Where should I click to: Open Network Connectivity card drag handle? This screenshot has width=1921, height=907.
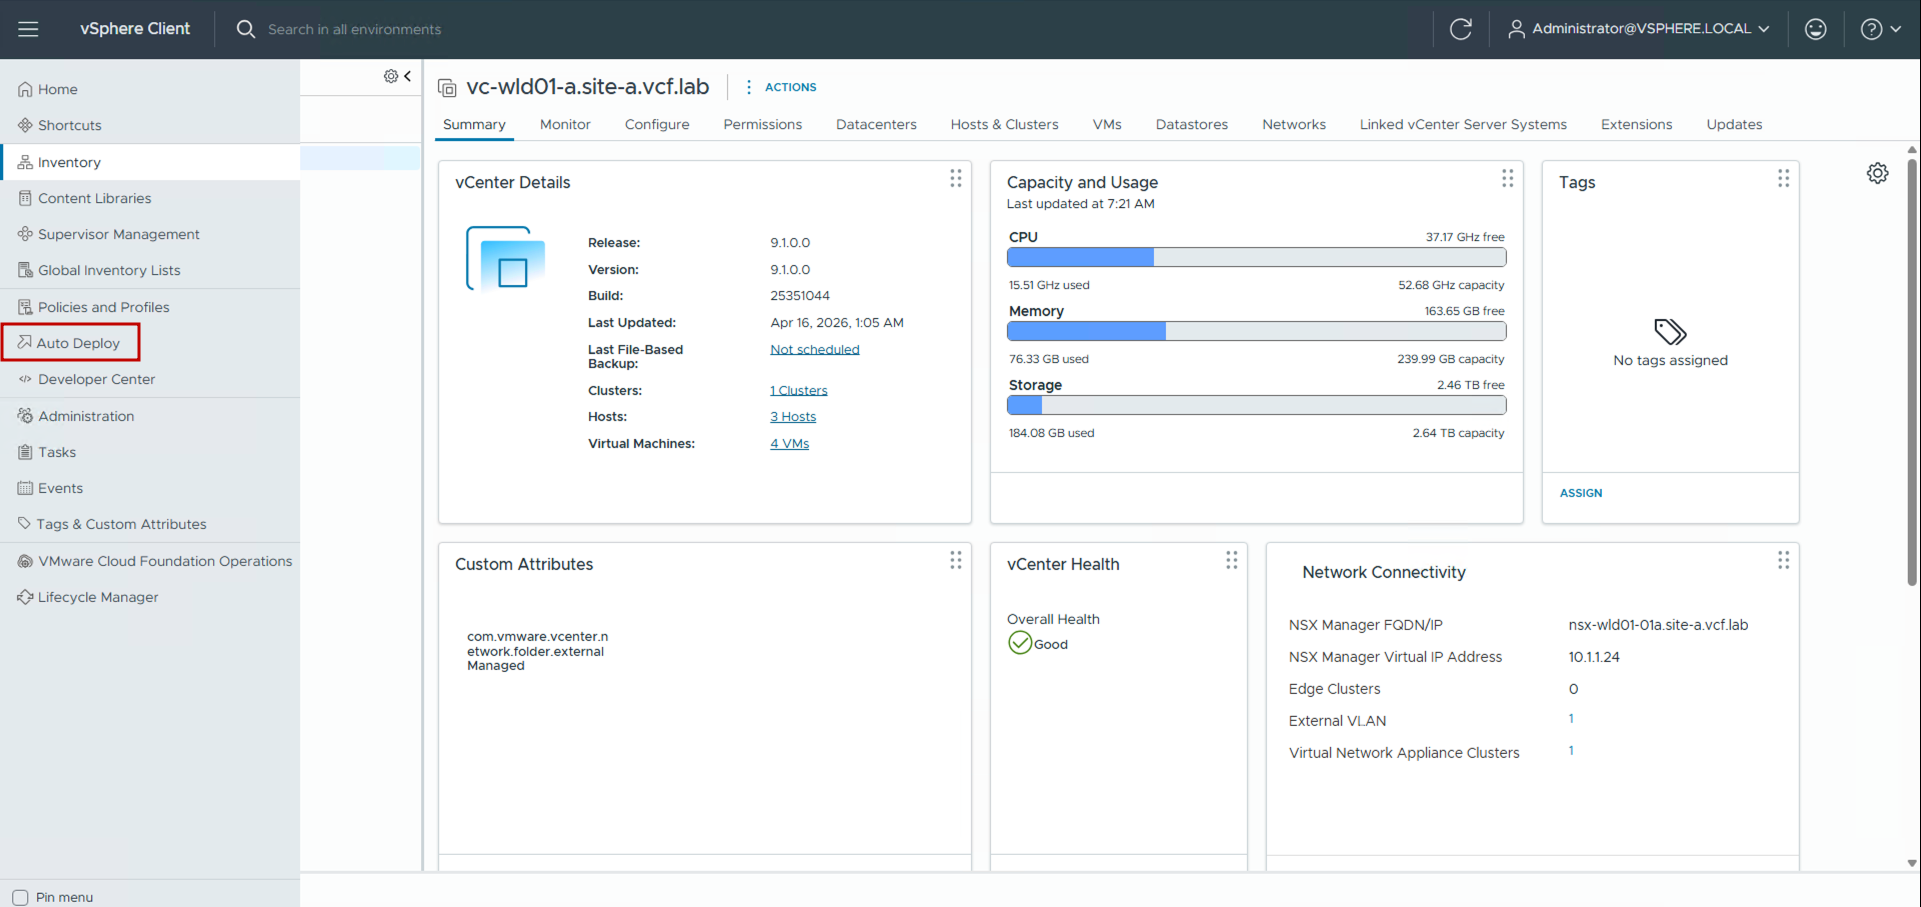tap(1783, 560)
